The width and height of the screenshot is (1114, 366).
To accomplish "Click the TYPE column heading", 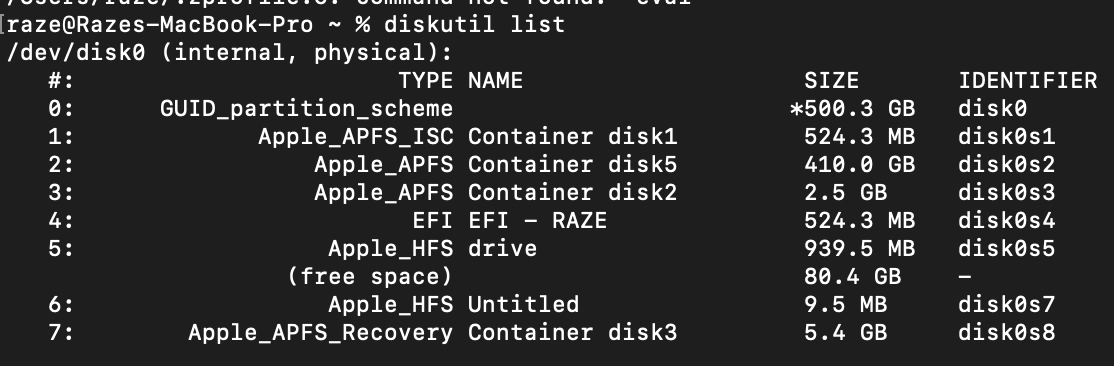I will point(426,80).
